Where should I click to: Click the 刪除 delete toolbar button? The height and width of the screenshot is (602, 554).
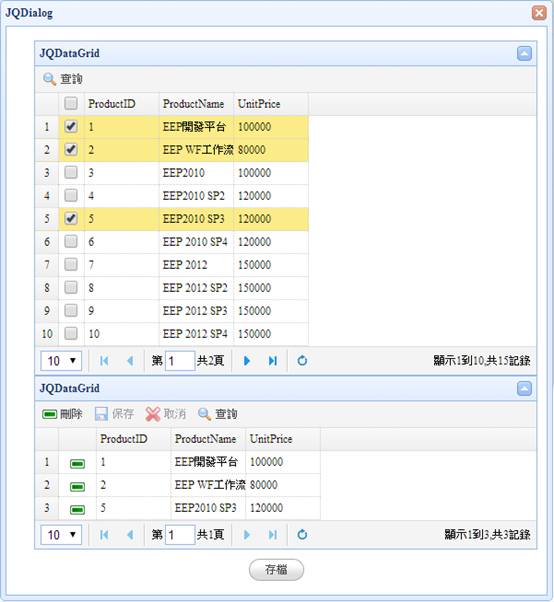coord(62,414)
